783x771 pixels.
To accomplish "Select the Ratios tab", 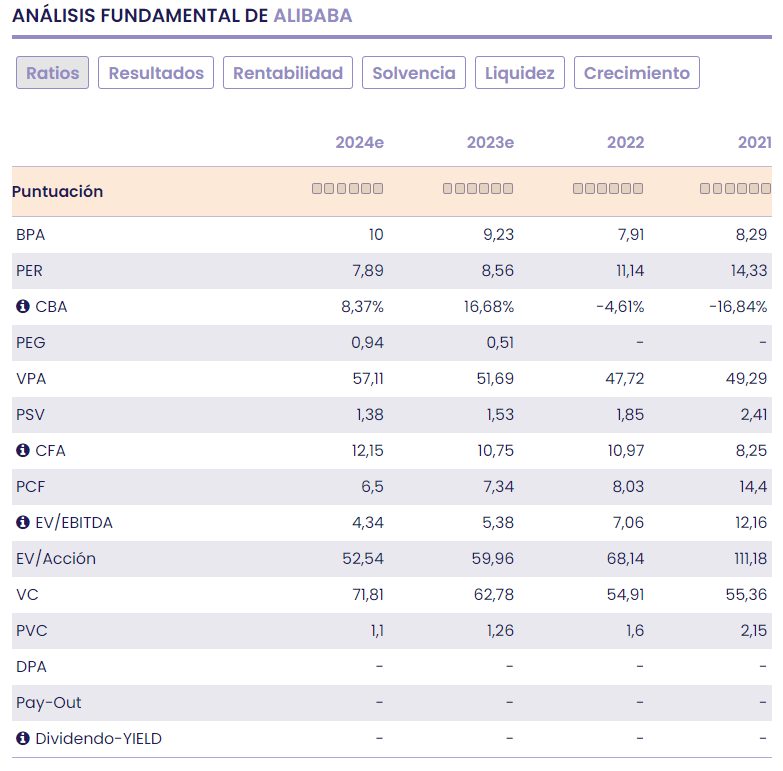I will tap(53, 73).
